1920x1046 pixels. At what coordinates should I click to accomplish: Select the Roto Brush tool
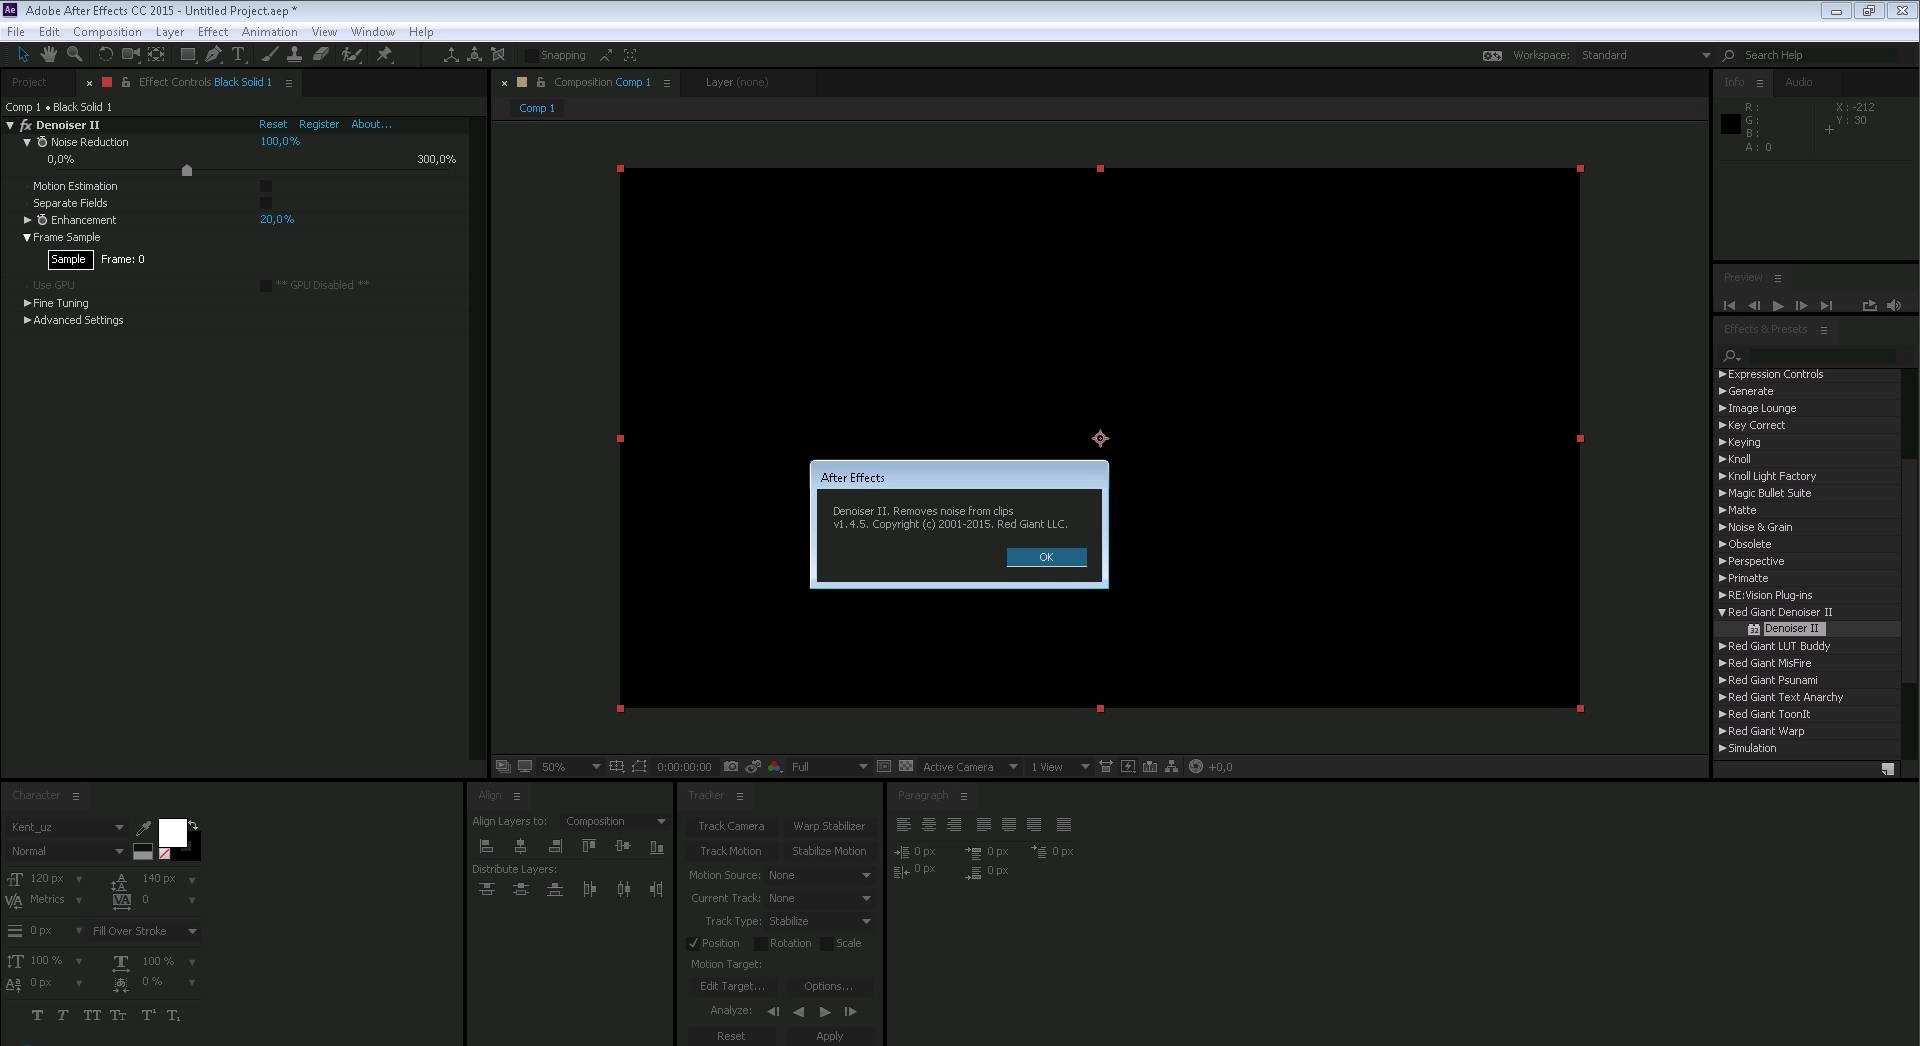351,55
